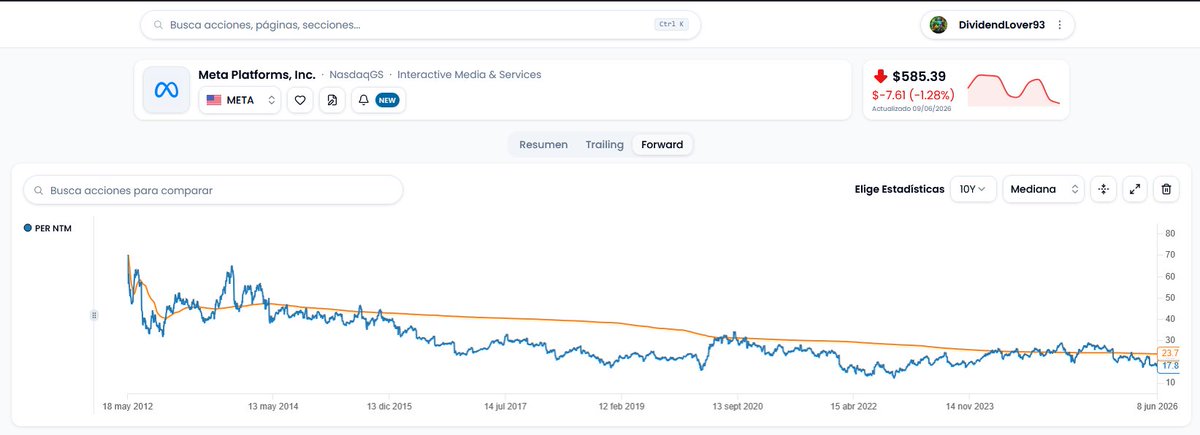Image resolution: width=1200 pixels, height=435 pixels.
Task: Switch to the Trailing tab
Action: tap(605, 145)
